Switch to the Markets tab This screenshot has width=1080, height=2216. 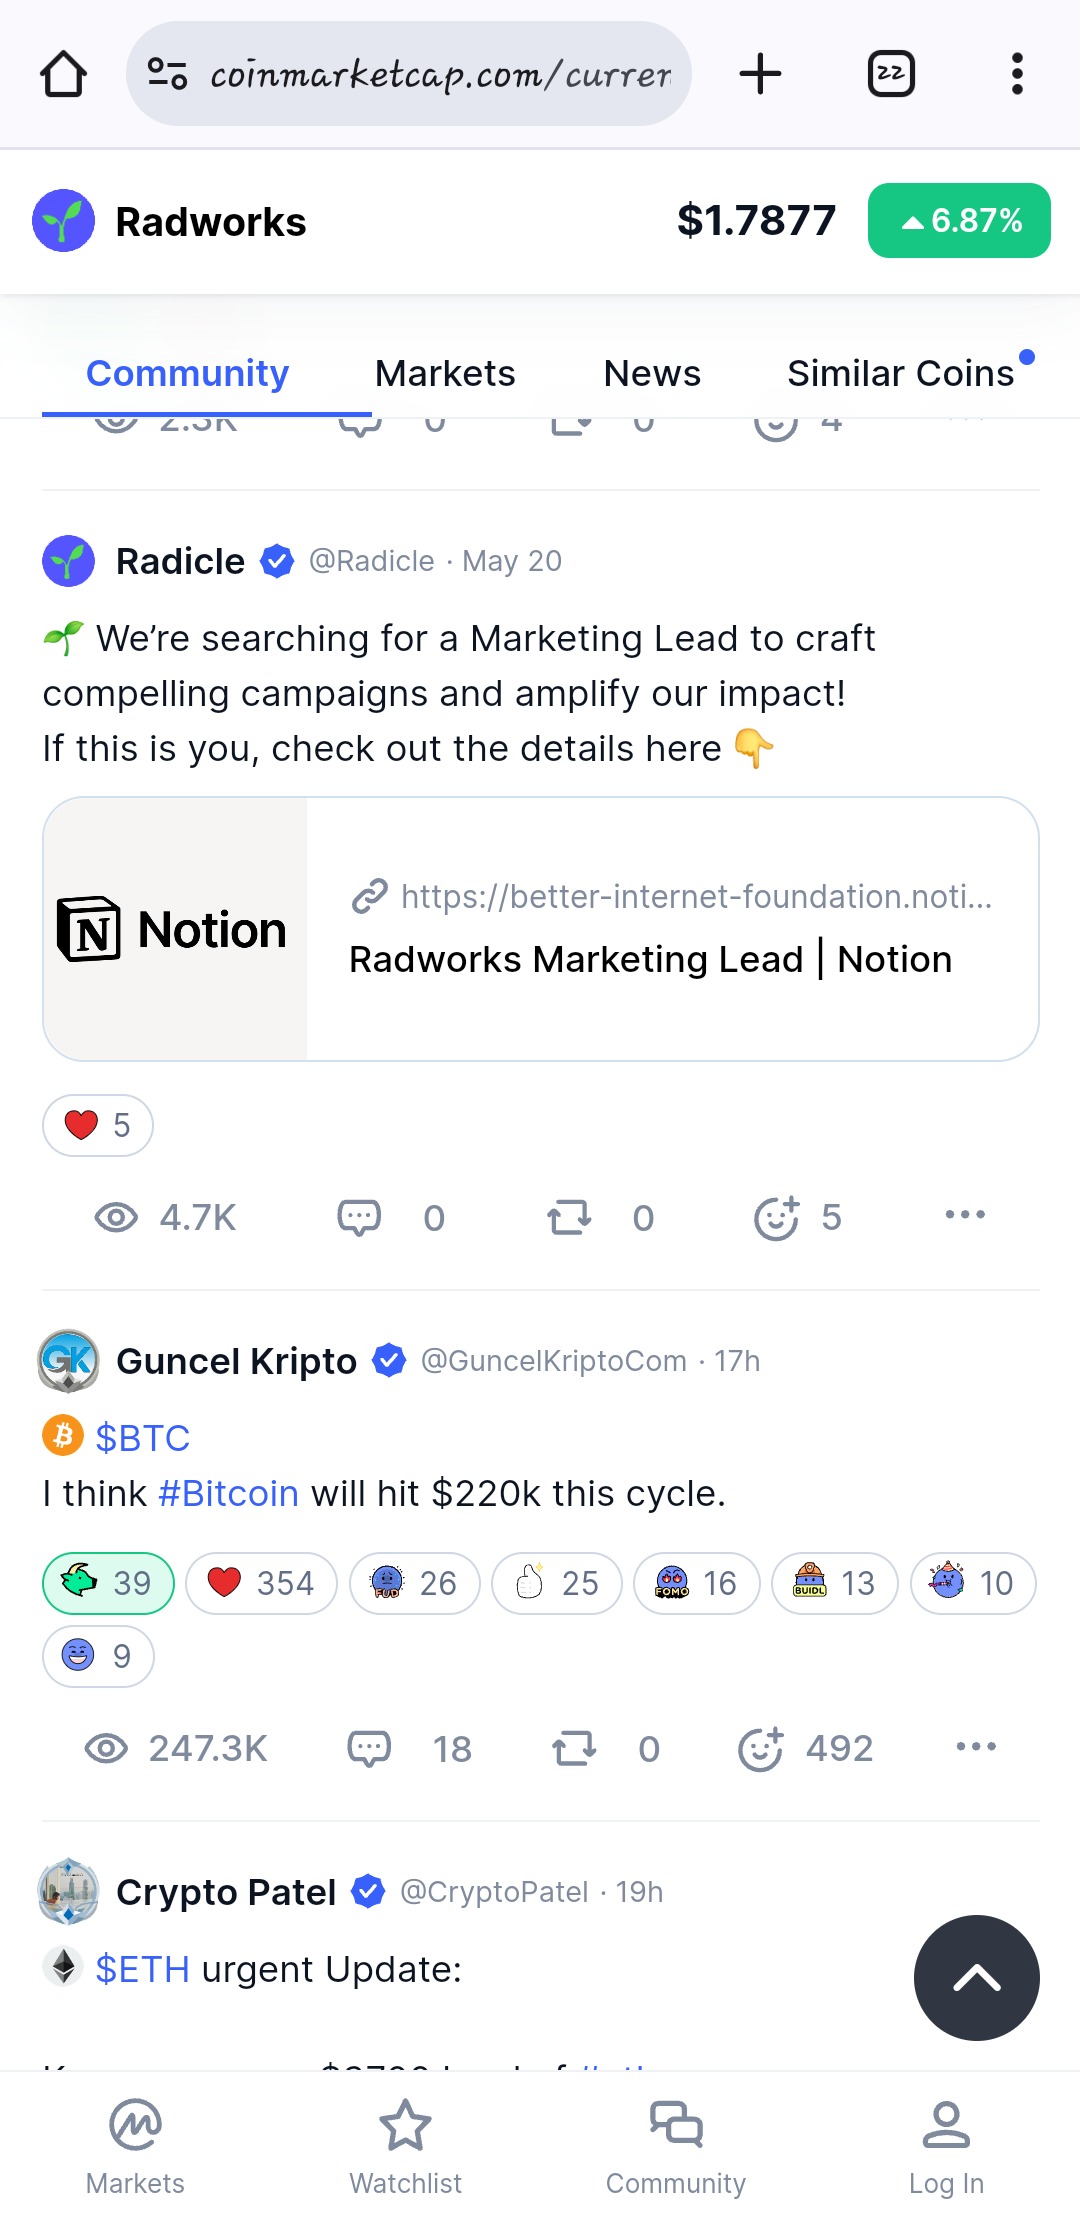pyautogui.click(x=445, y=373)
